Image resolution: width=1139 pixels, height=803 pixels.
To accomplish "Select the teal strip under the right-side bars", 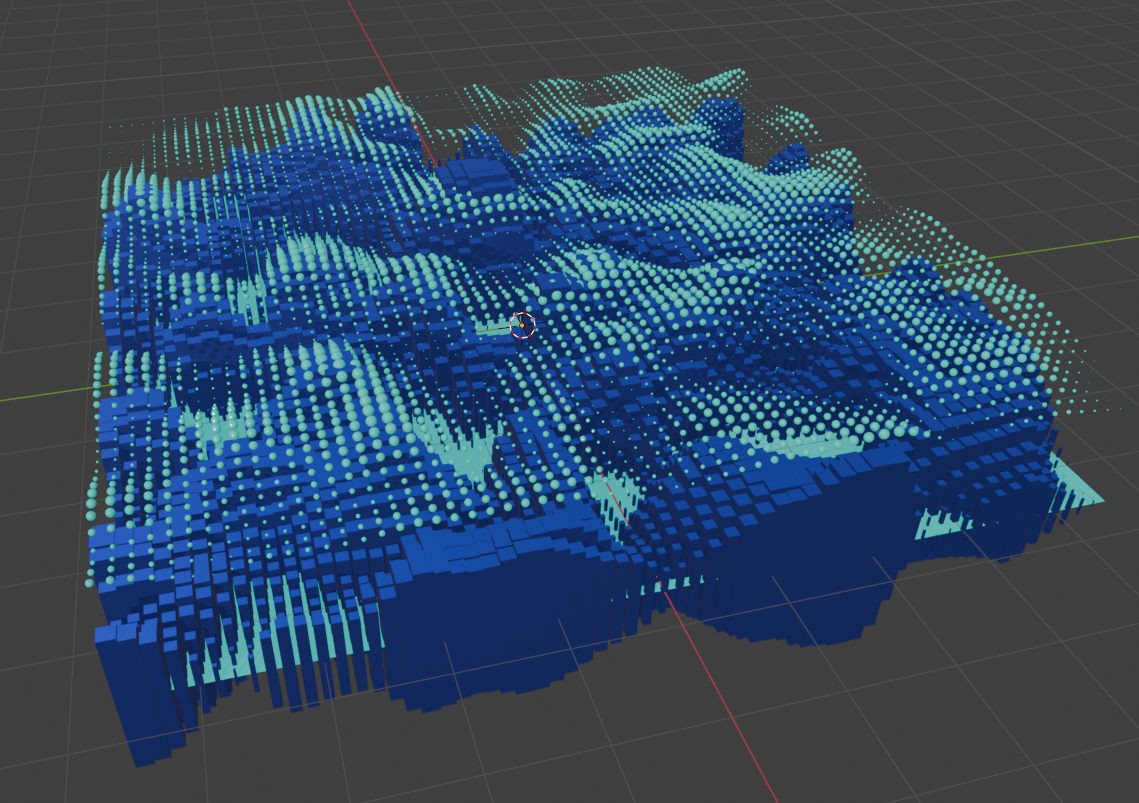I will click(944, 523).
